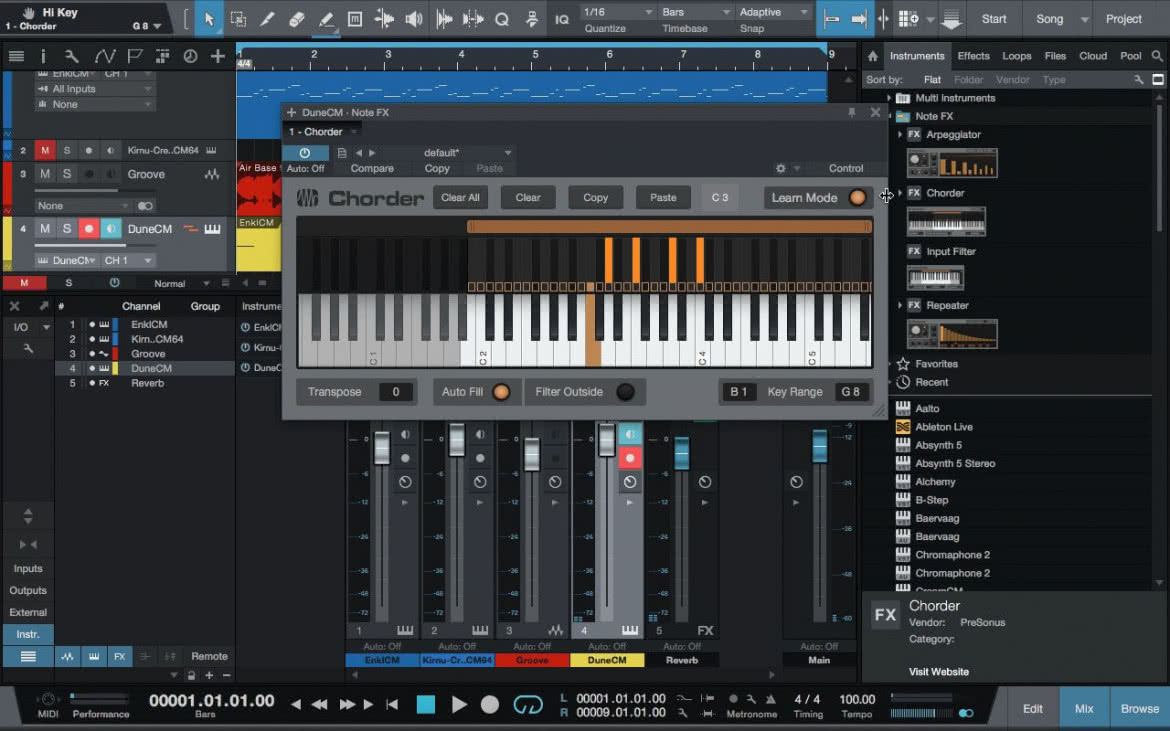Viewport: 1170px width, 731px height.
Task: Switch to the Effects browser tab
Action: tap(973, 56)
